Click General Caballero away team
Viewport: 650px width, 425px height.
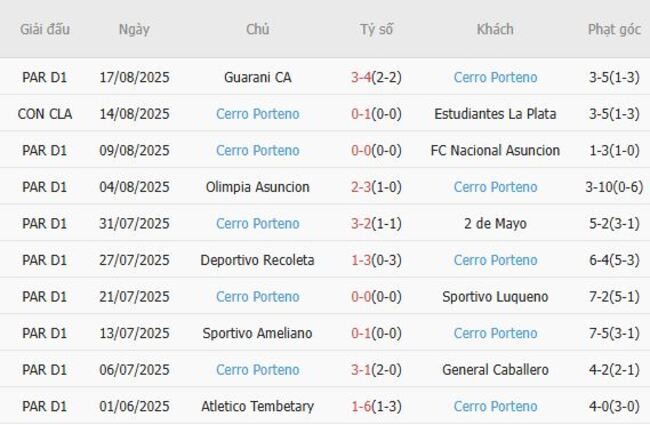[x=495, y=370]
